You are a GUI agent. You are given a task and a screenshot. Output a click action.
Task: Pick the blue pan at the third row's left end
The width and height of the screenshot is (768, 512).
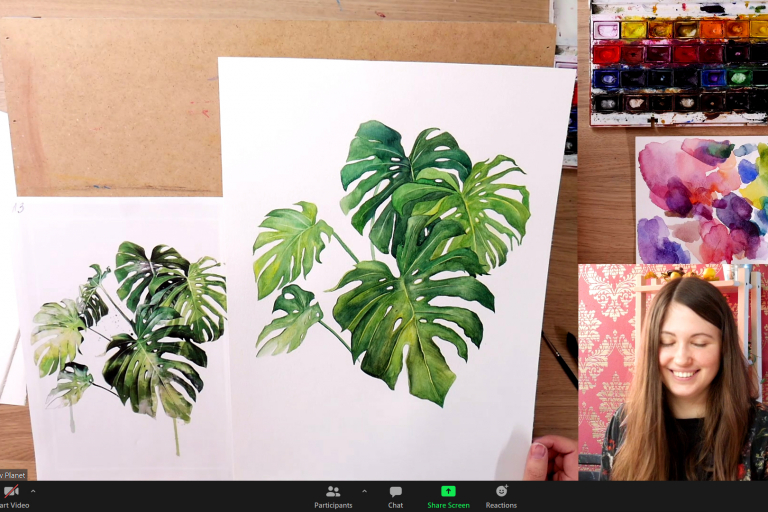click(606, 78)
